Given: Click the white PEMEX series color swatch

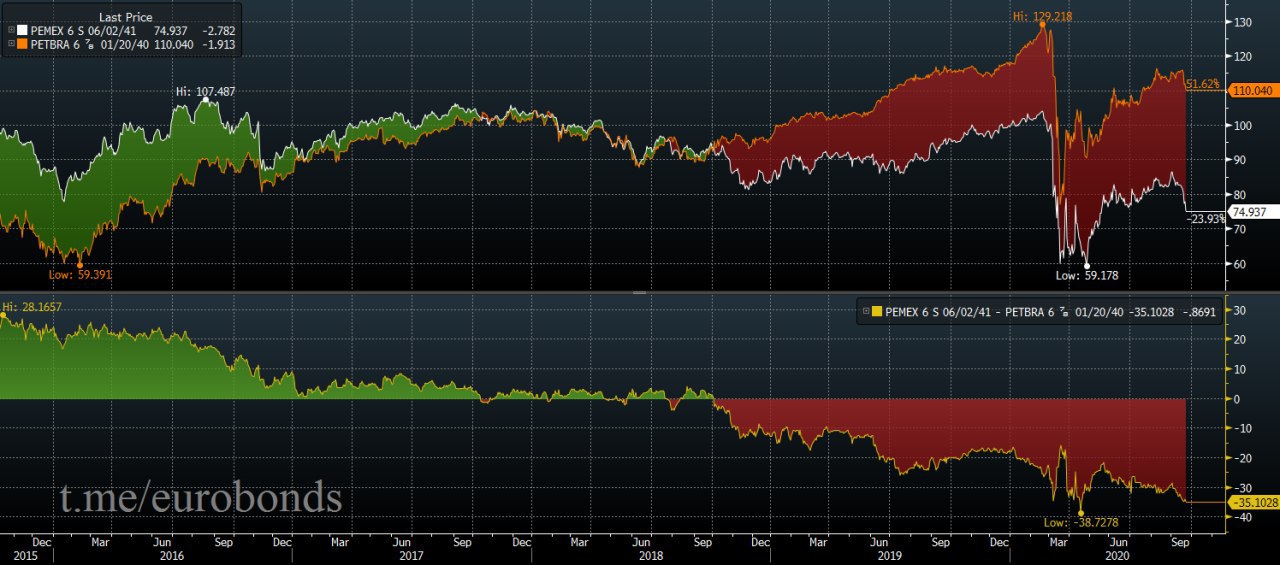Looking at the screenshot, I should [x=23, y=32].
